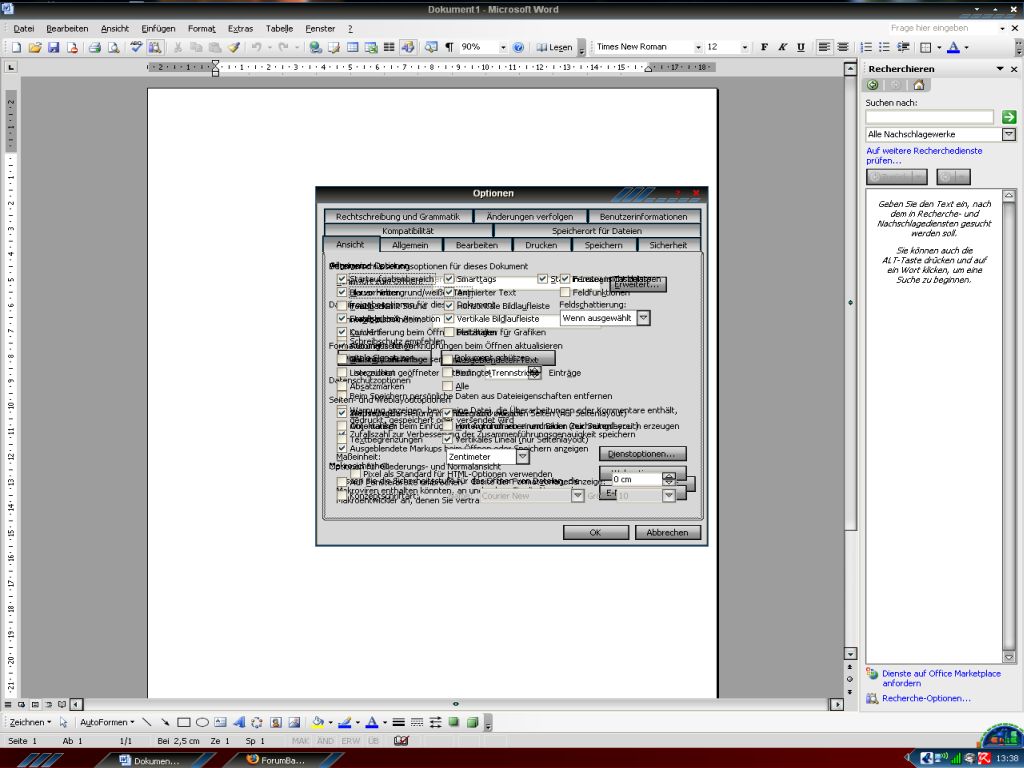Open the Alle Nachschlagewerke dropdown
This screenshot has width=1024, height=768.
pos(1009,134)
